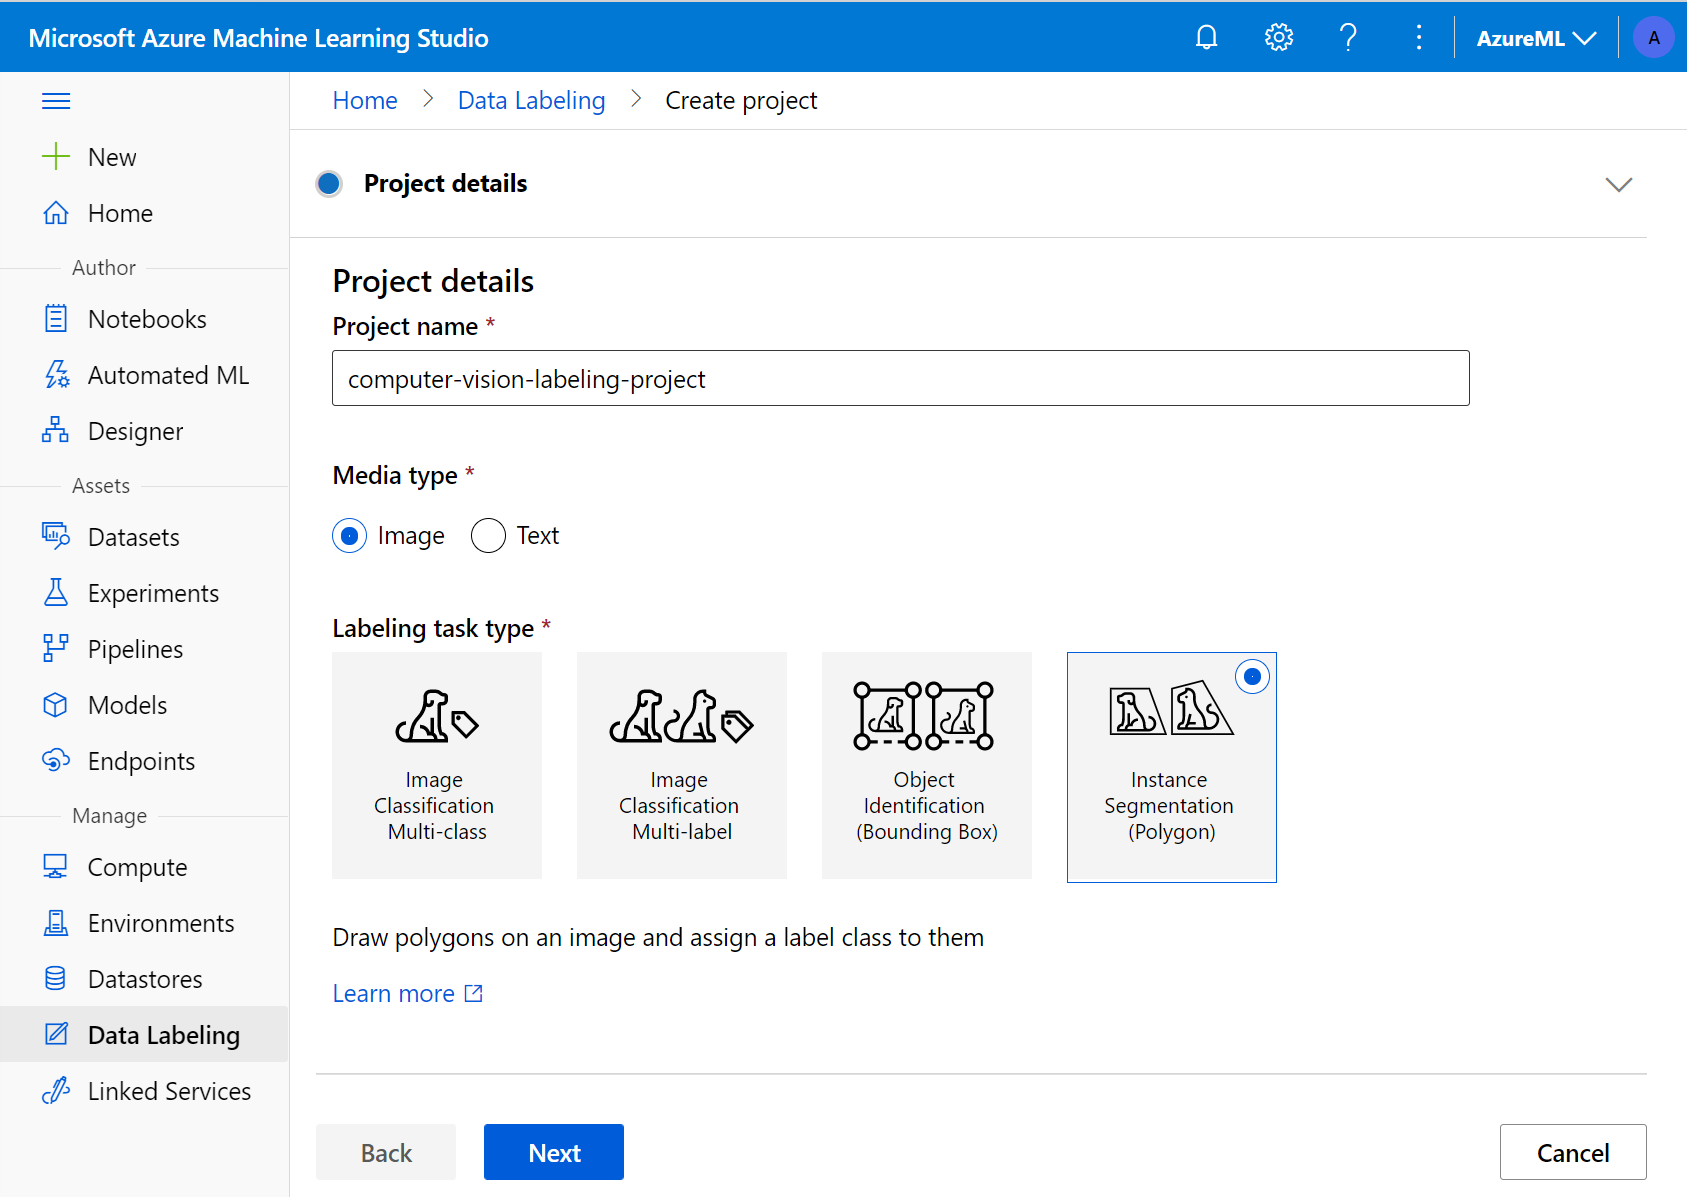Open the user avatar 'A'
The height and width of the screenshot is (1197, 1687).
(x=1653, y=38)
